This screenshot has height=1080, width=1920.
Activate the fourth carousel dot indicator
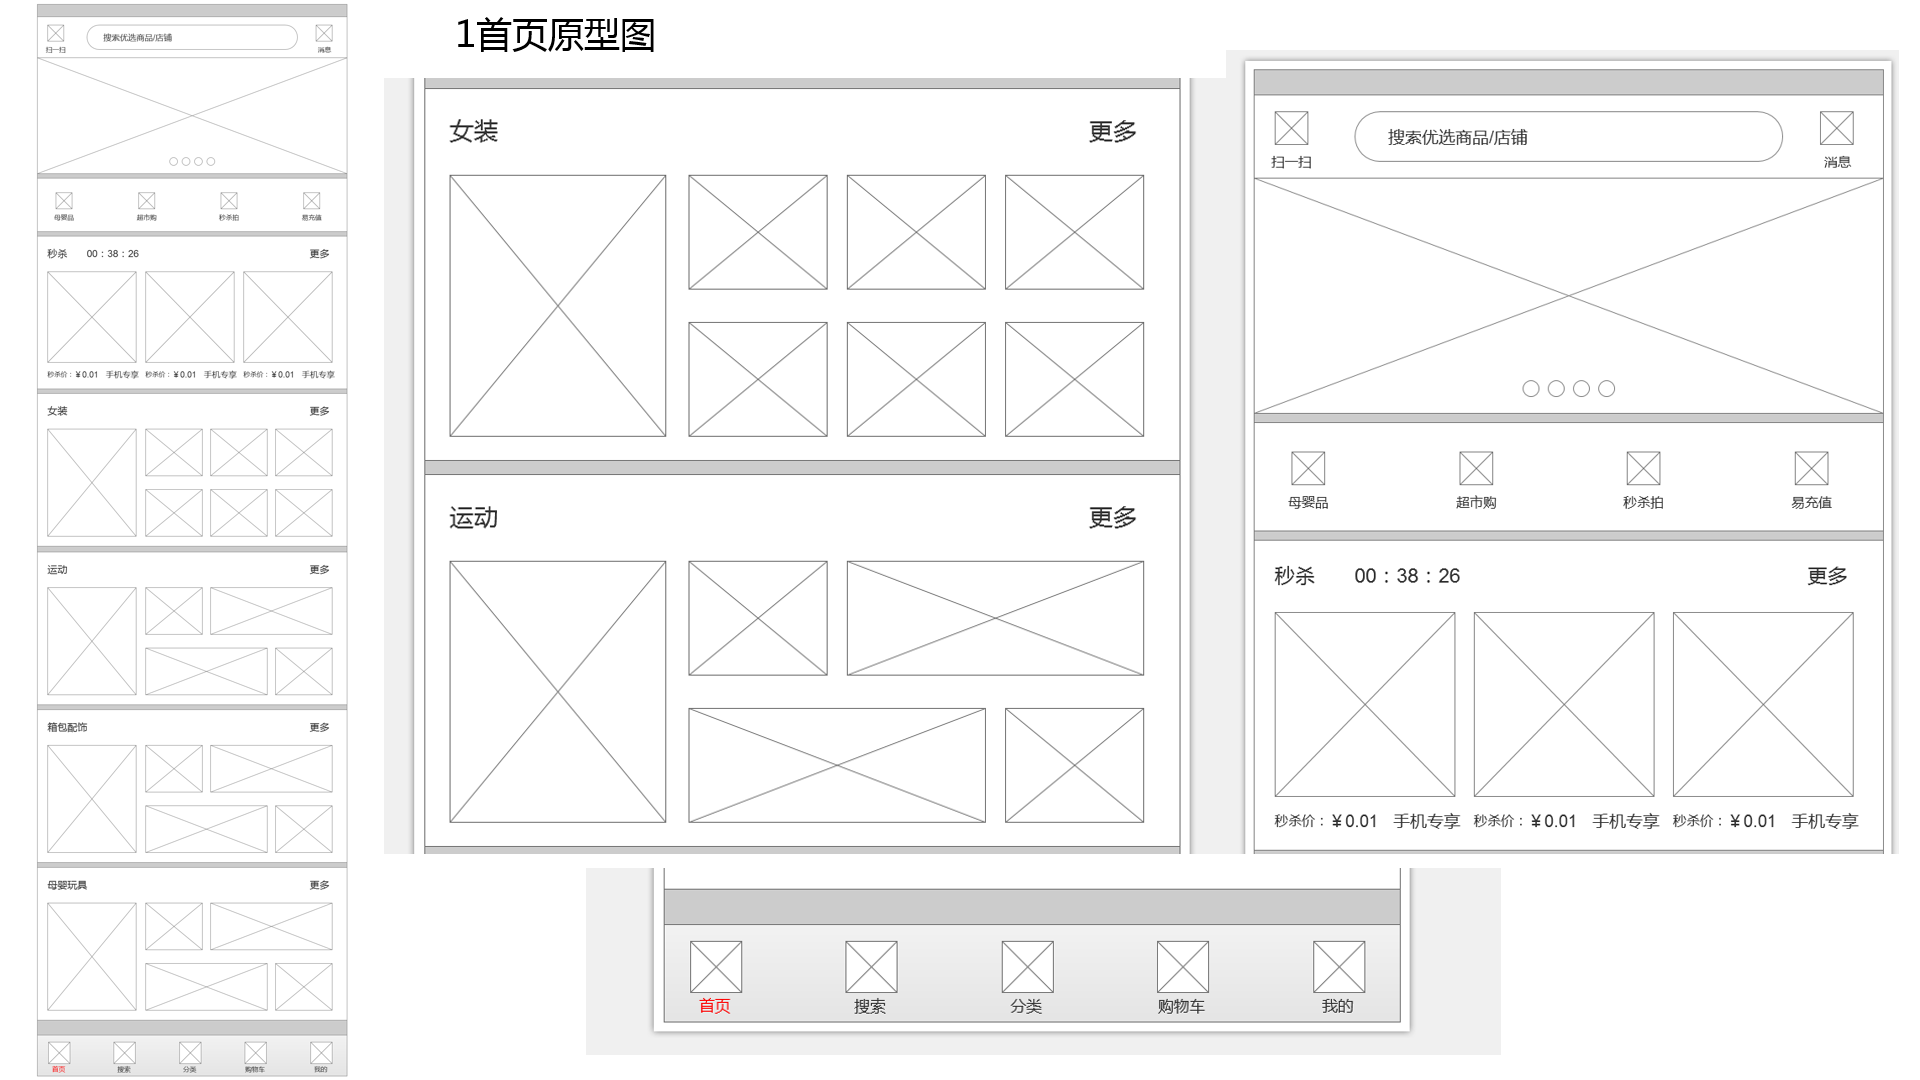tap(1606, 389)
